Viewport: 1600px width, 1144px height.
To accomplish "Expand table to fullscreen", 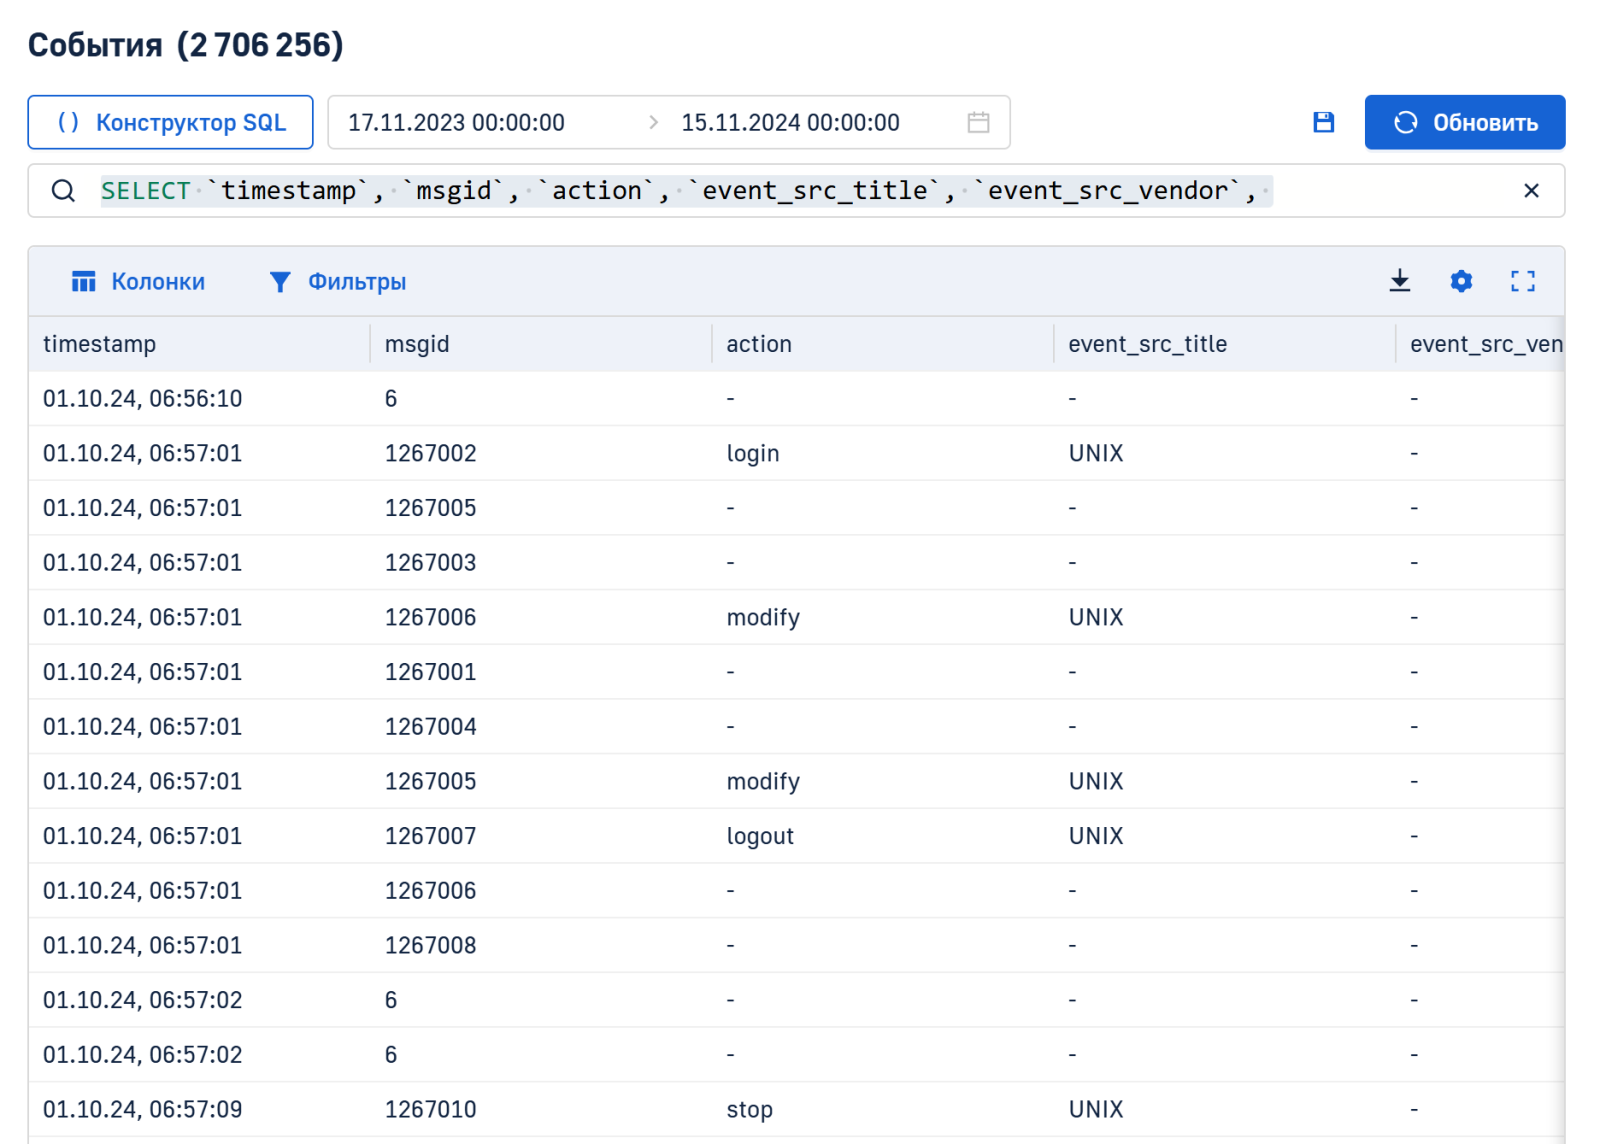I will [1522, 281].
